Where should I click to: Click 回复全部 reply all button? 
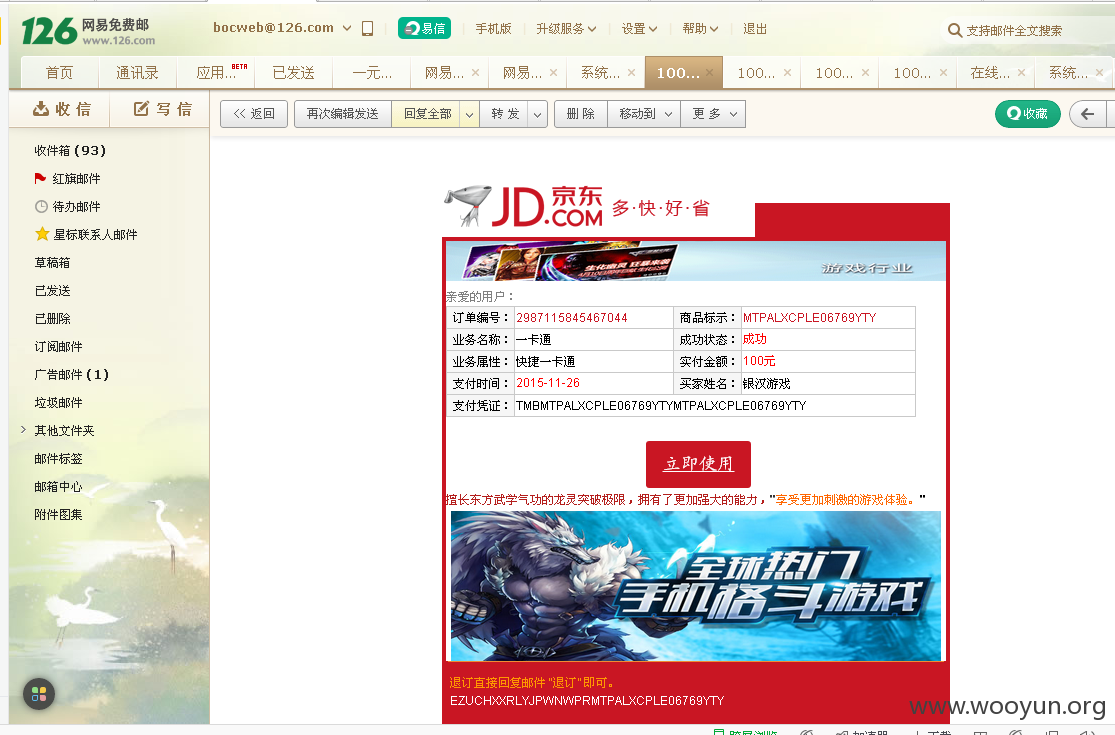pyautogui.click(x=427, y=114)
